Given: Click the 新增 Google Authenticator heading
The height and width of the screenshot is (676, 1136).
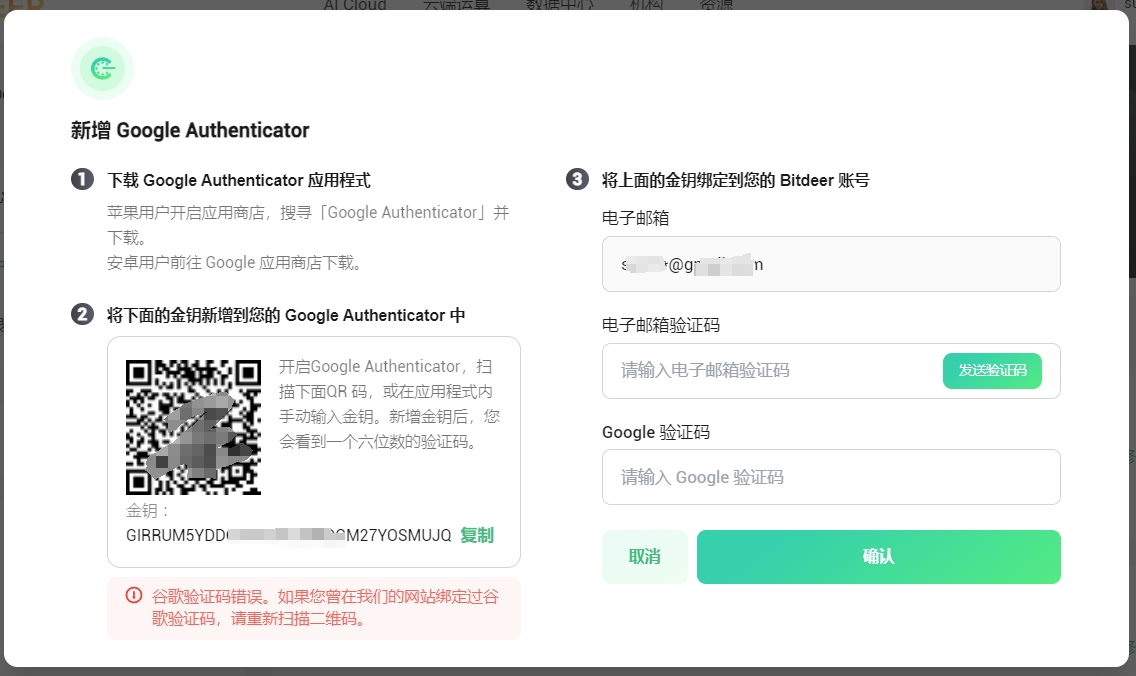Looking at the screenshot, I should [x=190, y=130].
